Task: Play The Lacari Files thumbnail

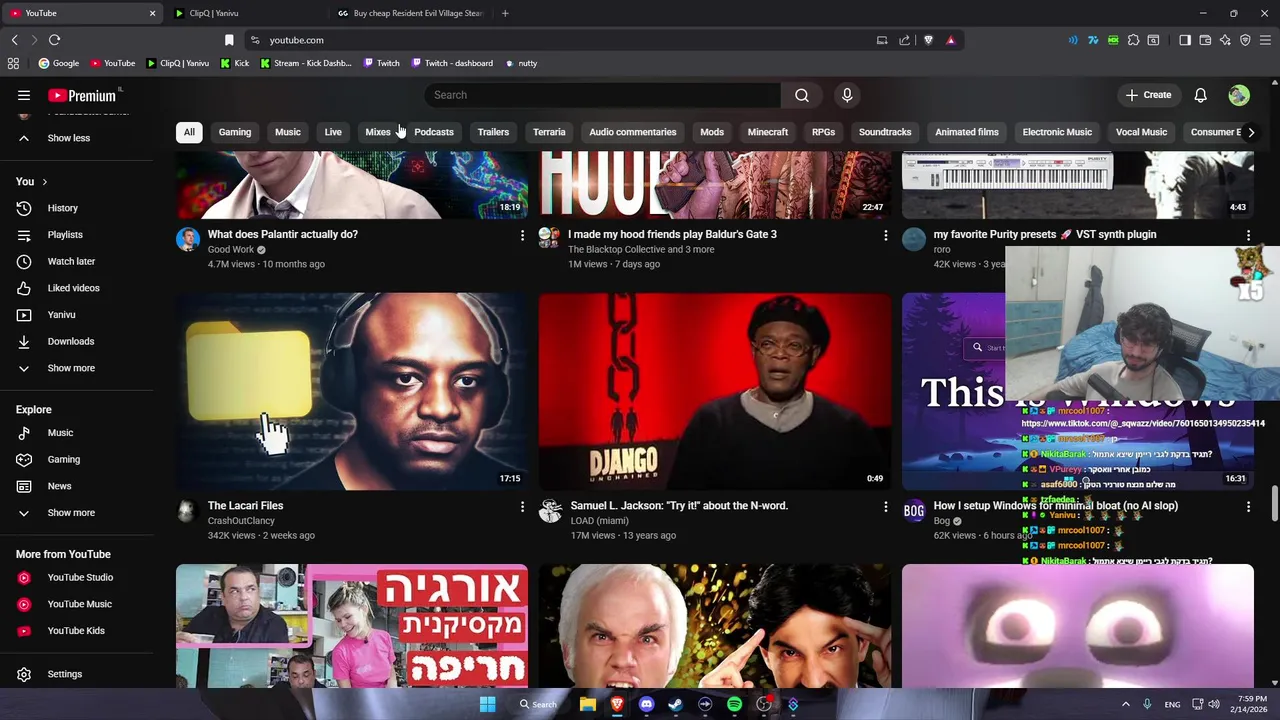Action: coord(352,391)
